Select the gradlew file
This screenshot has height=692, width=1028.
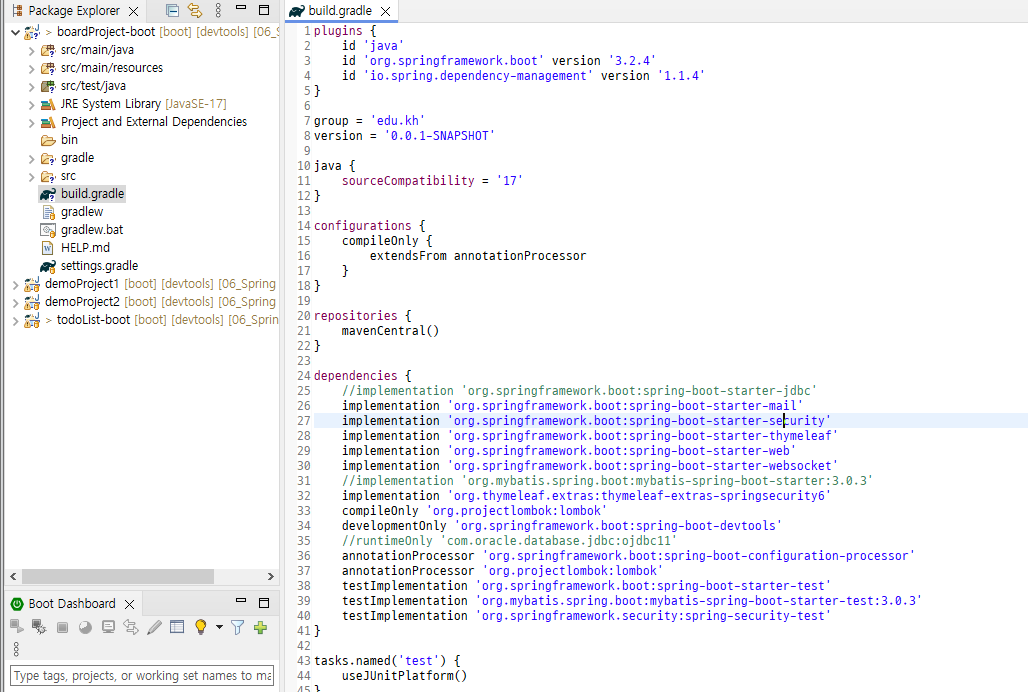pyautogui.click(x=82, y=212)
